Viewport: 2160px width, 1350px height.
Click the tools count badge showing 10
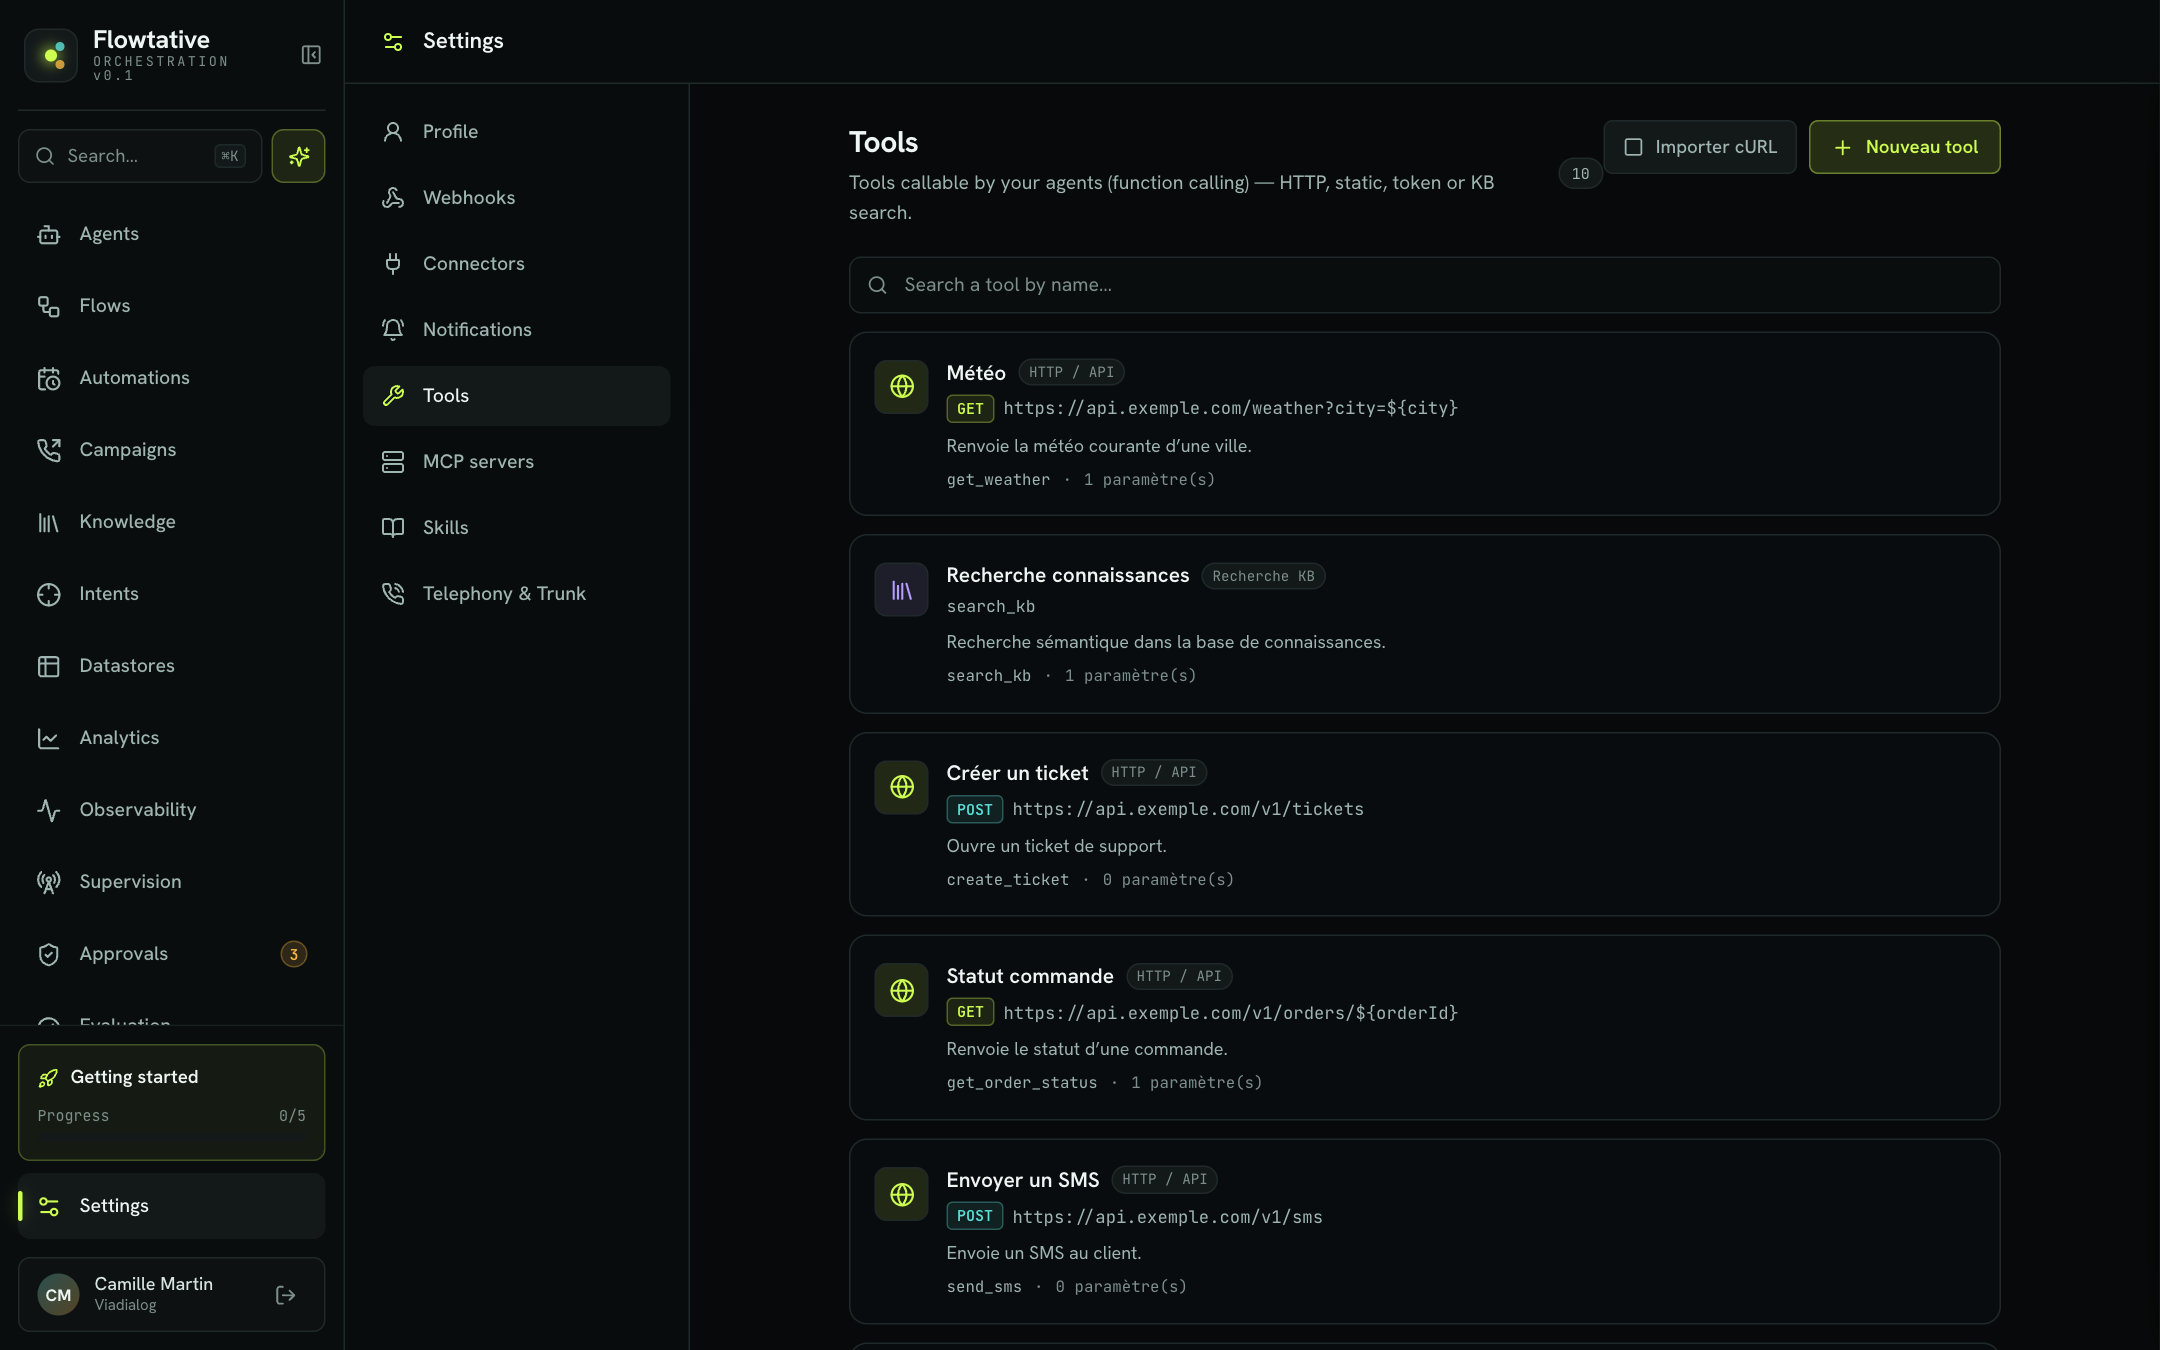coord(1580,174)
